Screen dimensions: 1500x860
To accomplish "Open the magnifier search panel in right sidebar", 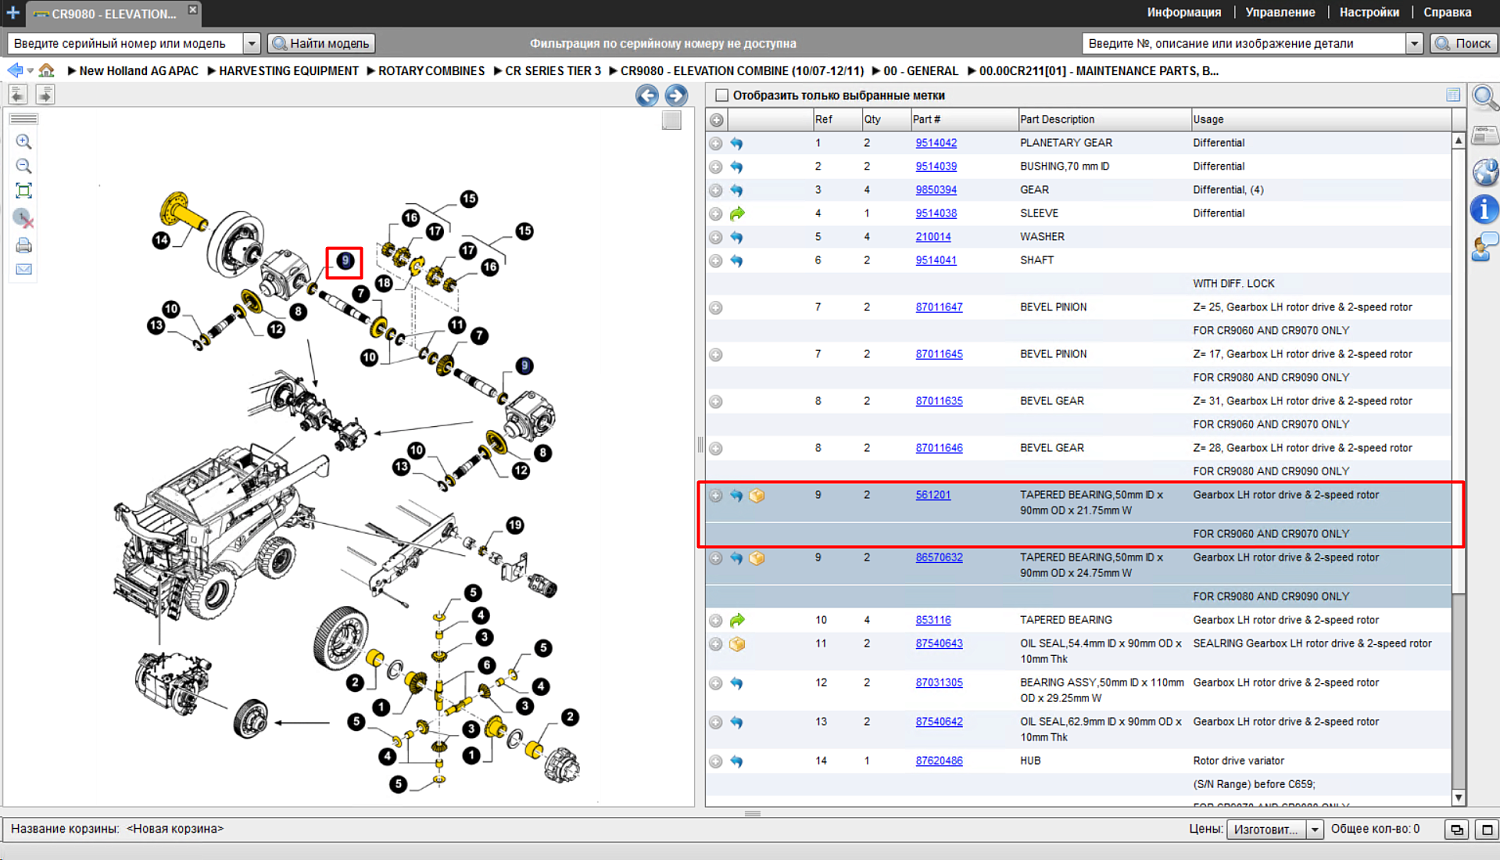I will pyautogui.click(x=1485, y=98).
